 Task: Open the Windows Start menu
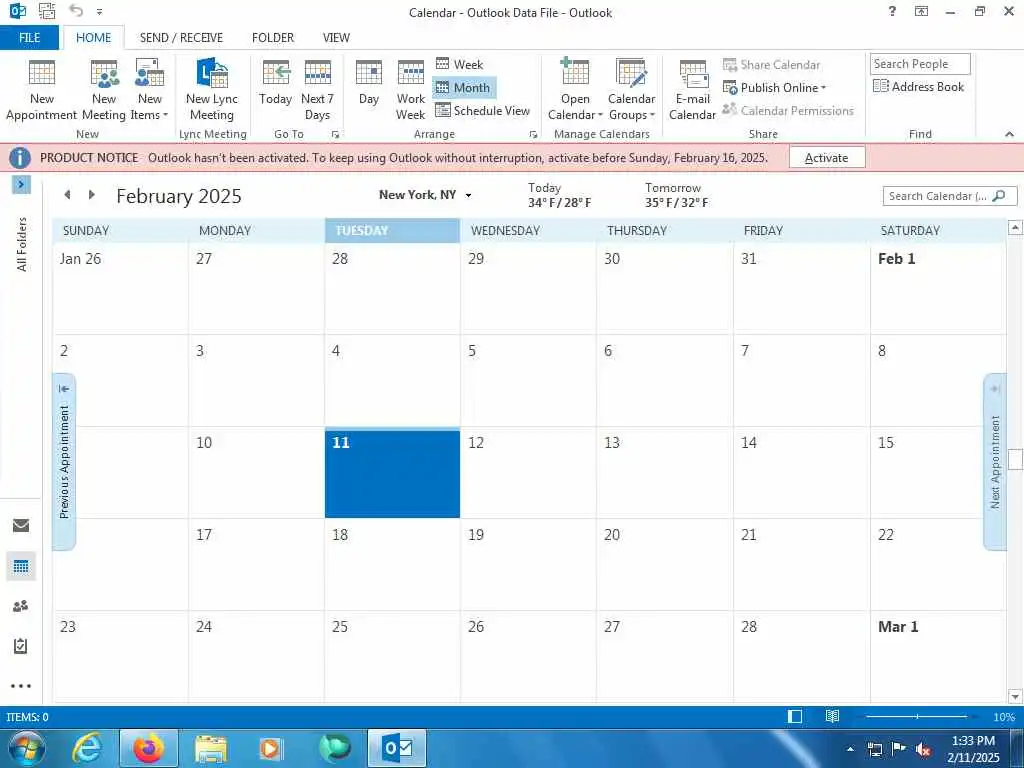(x=26, y=748)
